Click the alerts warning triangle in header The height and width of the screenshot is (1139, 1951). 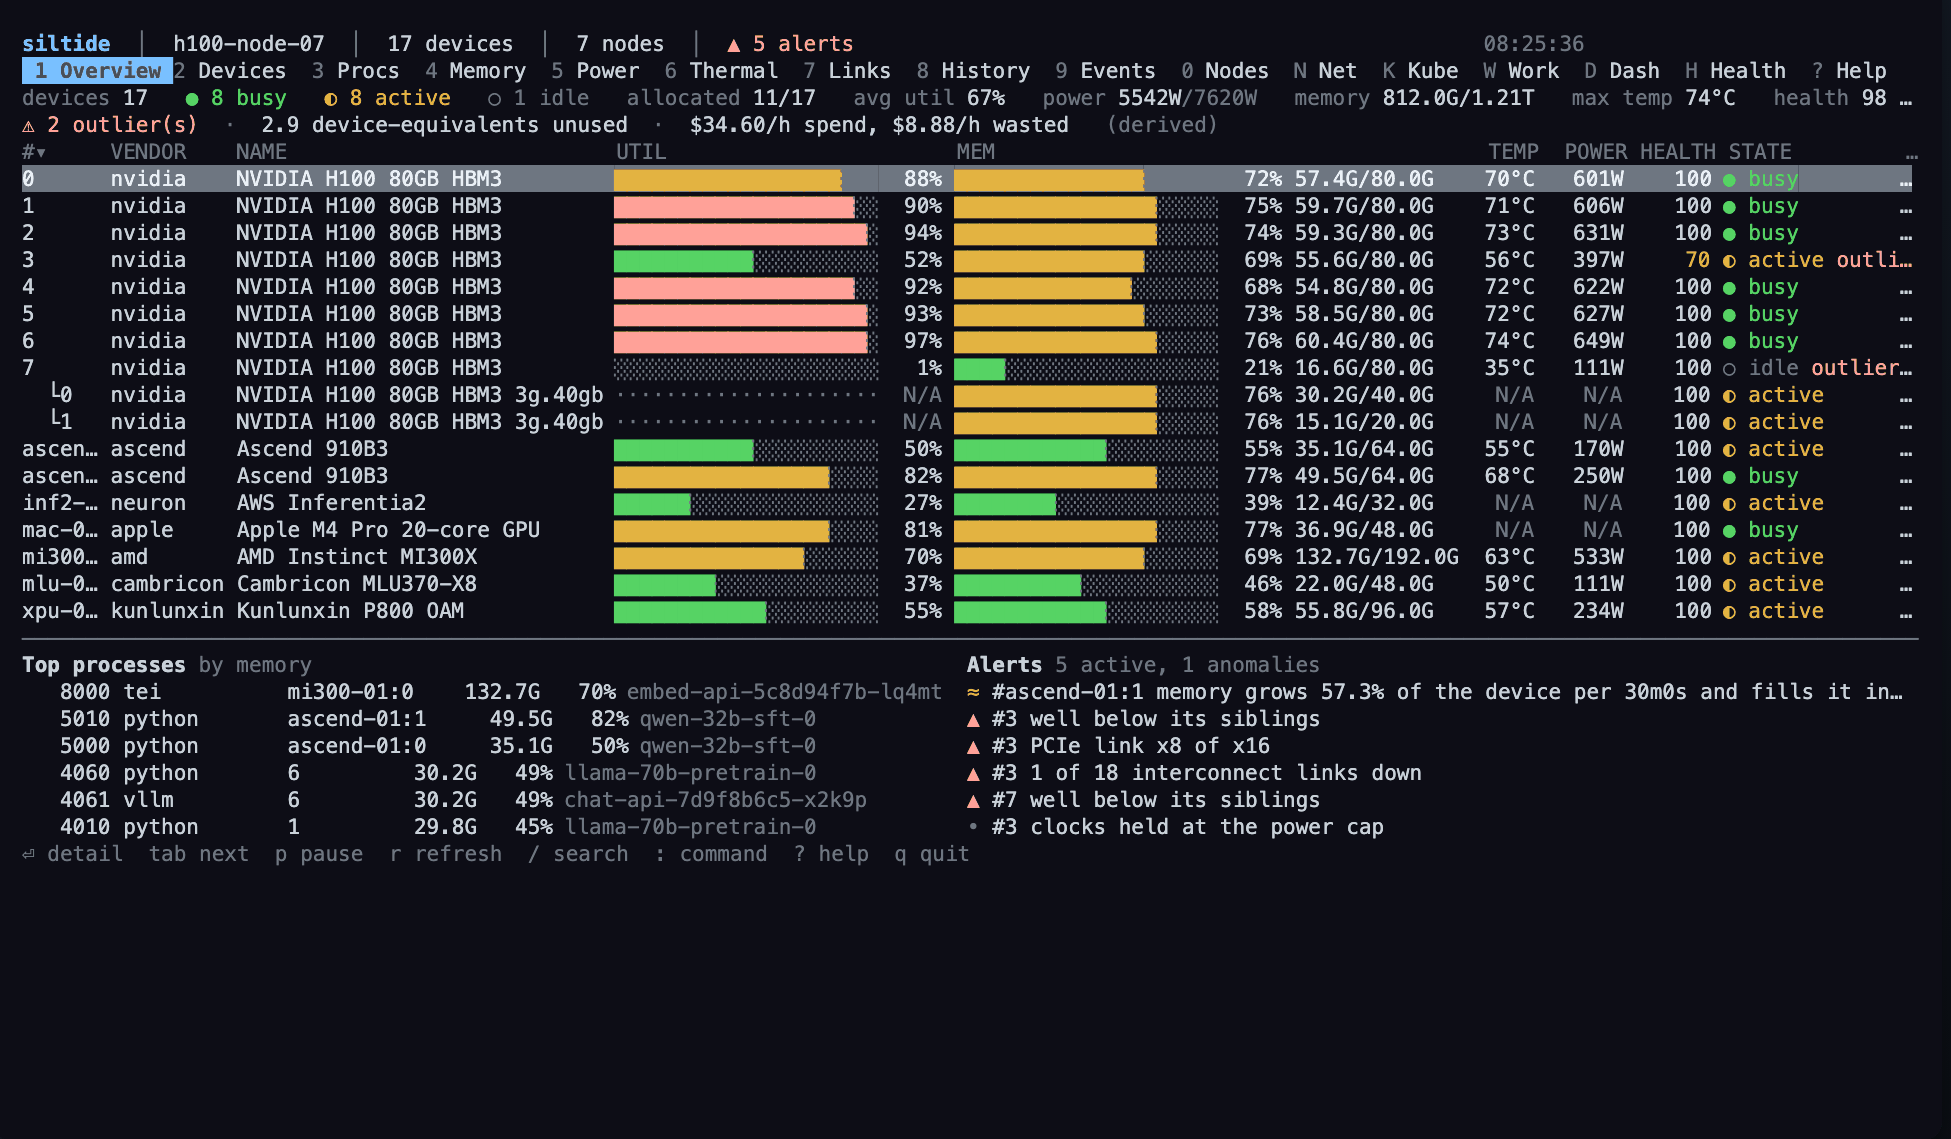[733, 44]
